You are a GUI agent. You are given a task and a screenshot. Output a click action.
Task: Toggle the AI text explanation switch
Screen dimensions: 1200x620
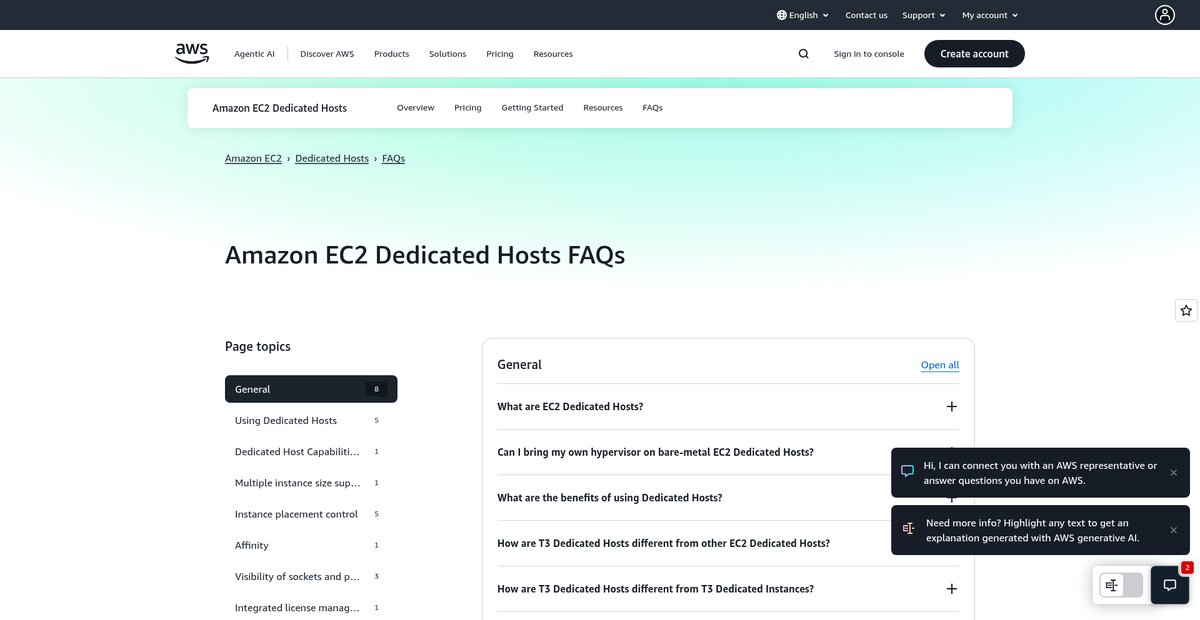[x=1121, y=585]
